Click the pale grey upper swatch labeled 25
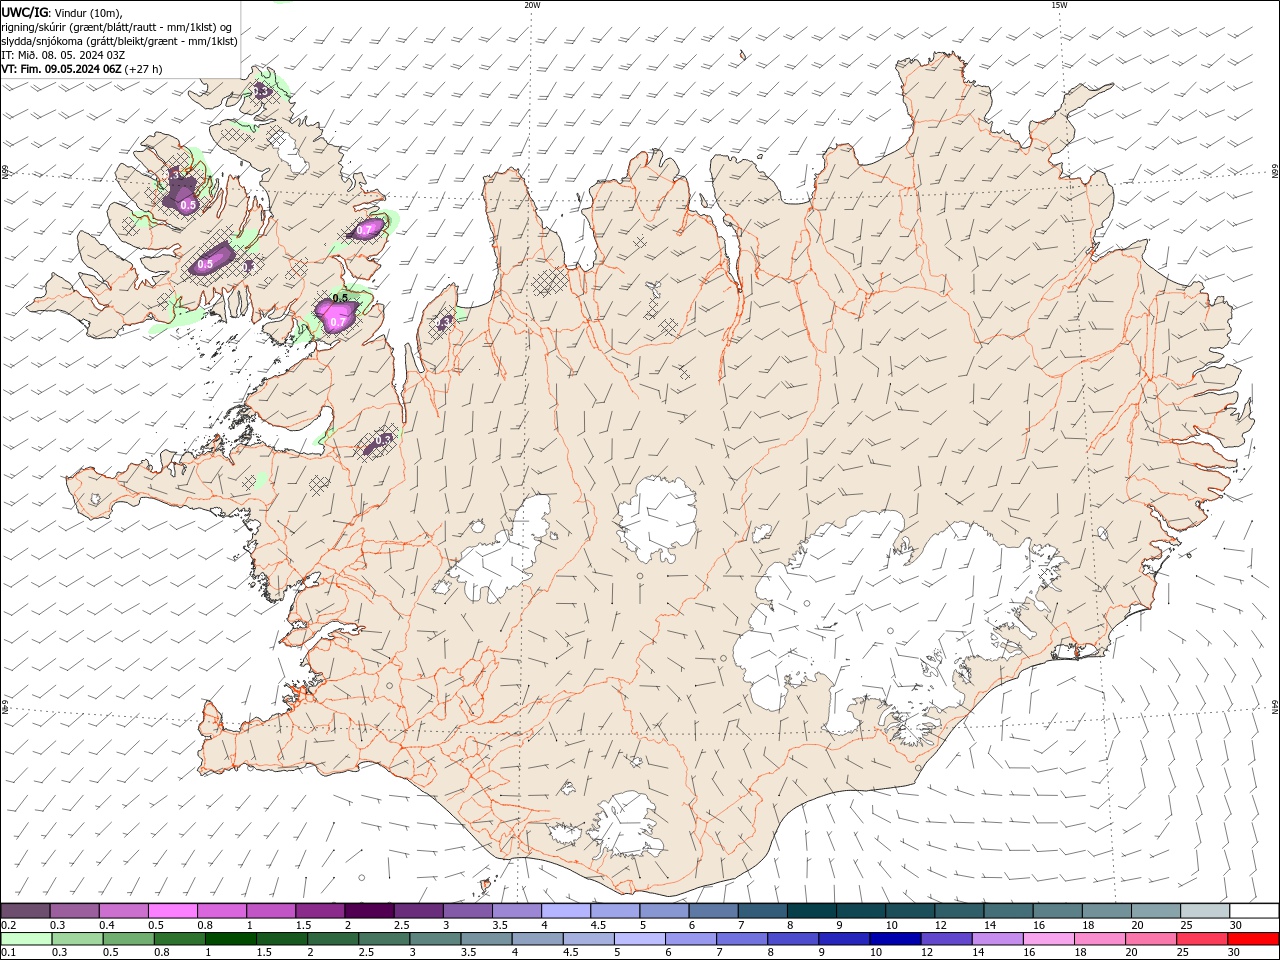 [x=1204, y=911]
